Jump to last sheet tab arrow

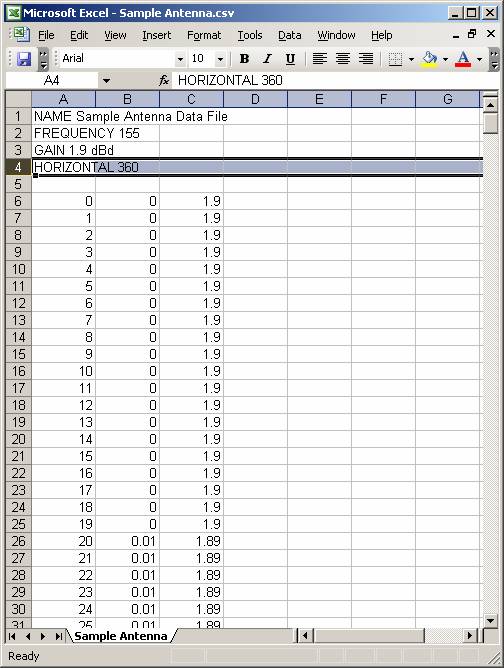pos(58,636)
